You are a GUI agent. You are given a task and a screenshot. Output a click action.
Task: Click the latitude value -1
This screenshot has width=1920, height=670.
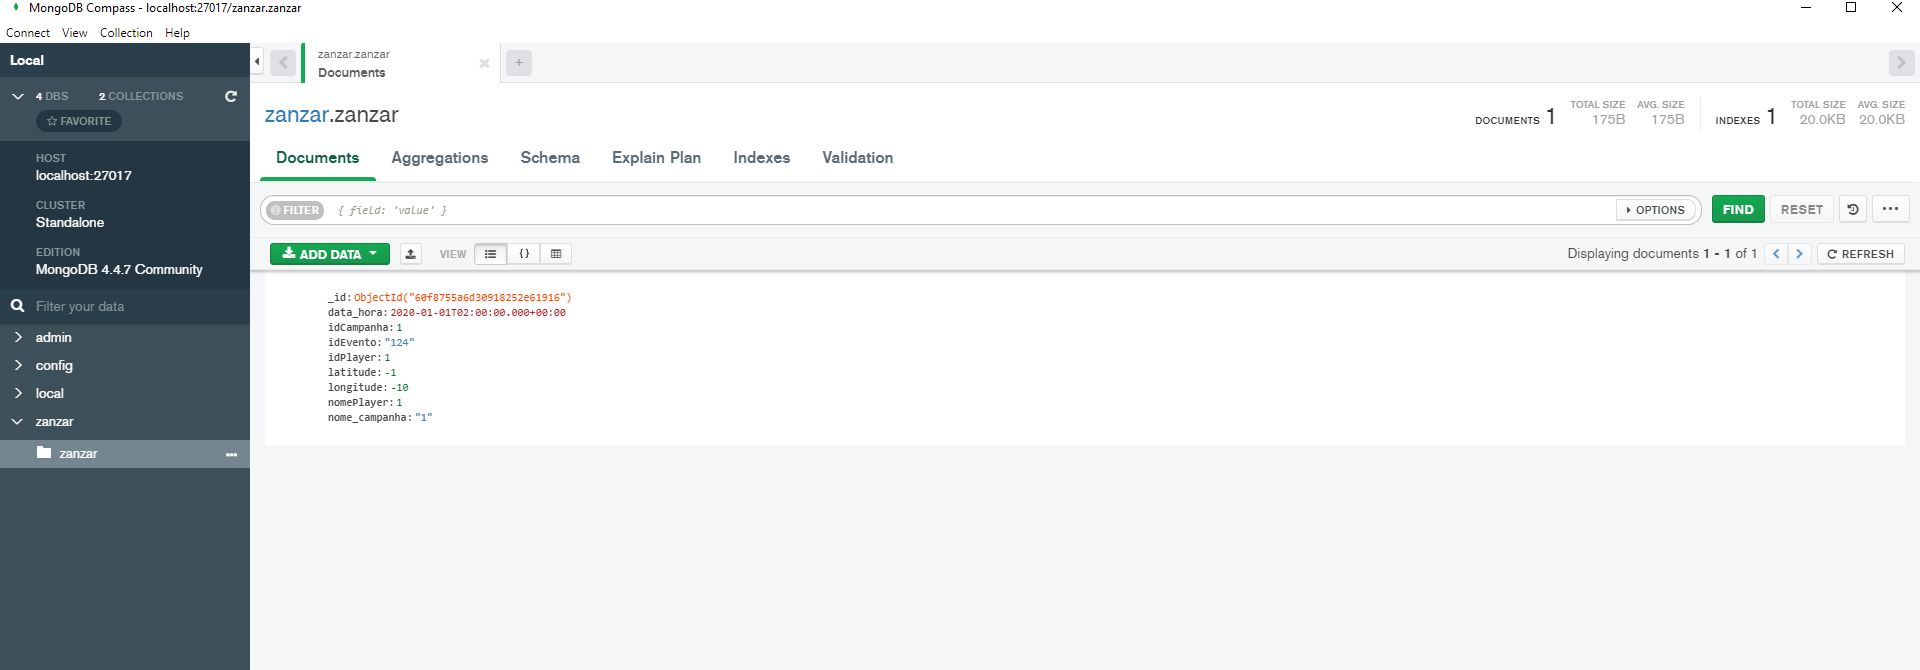tap(391, 373)
